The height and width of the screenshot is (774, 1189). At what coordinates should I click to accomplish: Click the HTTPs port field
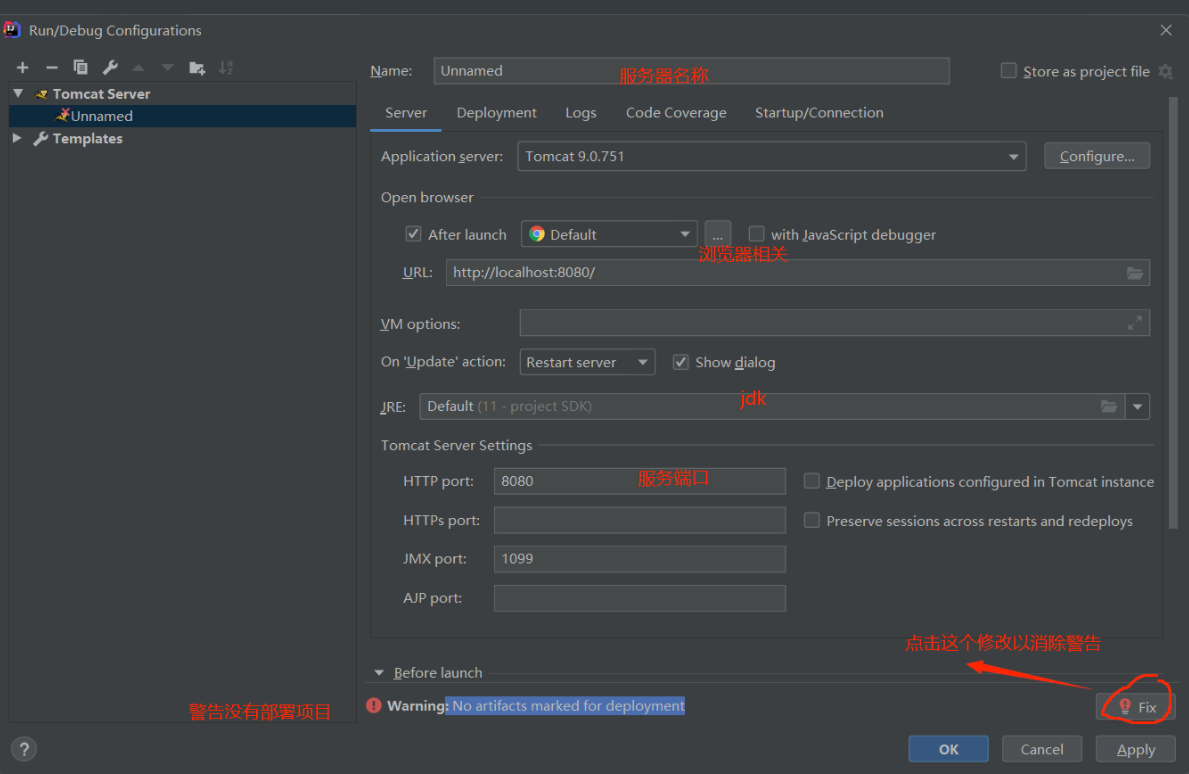tap(639, 520)
